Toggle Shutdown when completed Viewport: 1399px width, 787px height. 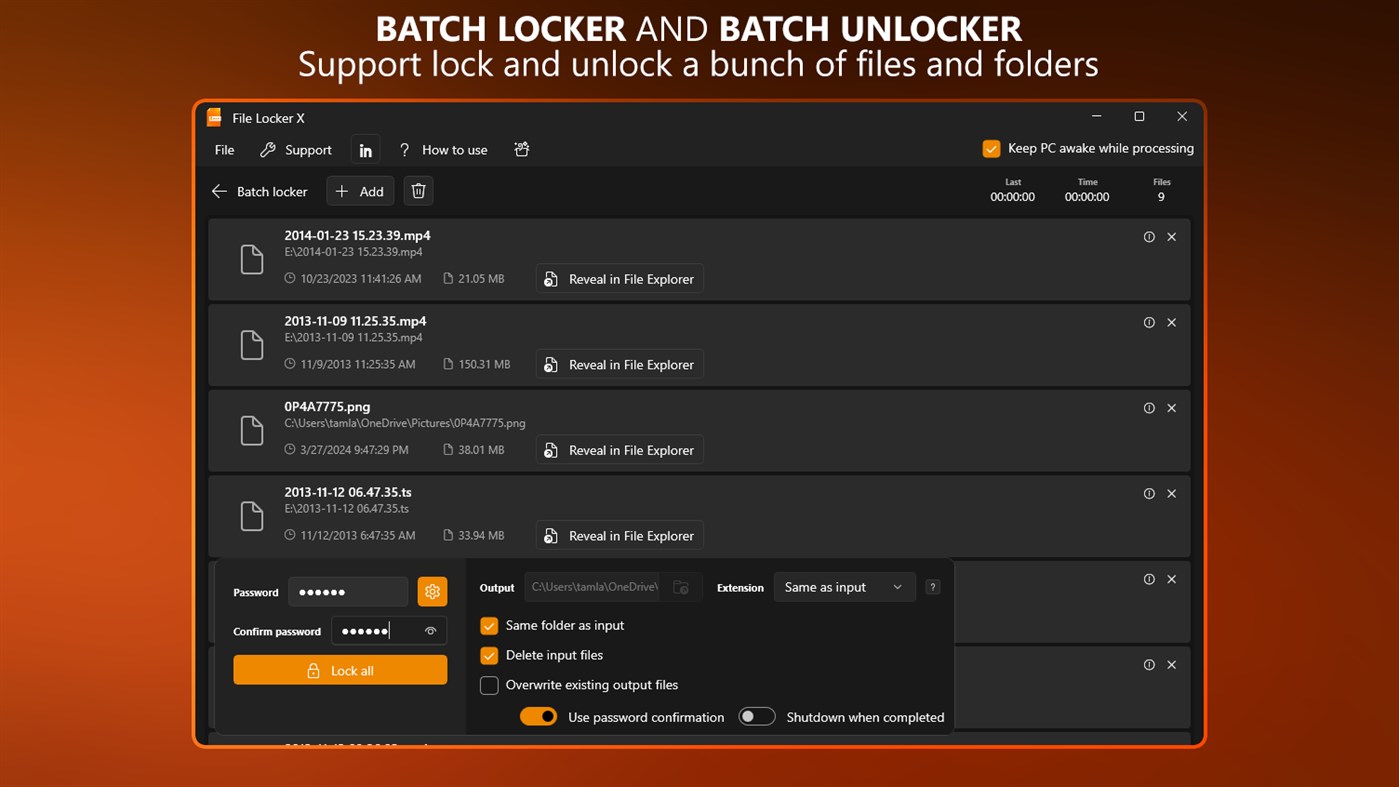point(757,716)
